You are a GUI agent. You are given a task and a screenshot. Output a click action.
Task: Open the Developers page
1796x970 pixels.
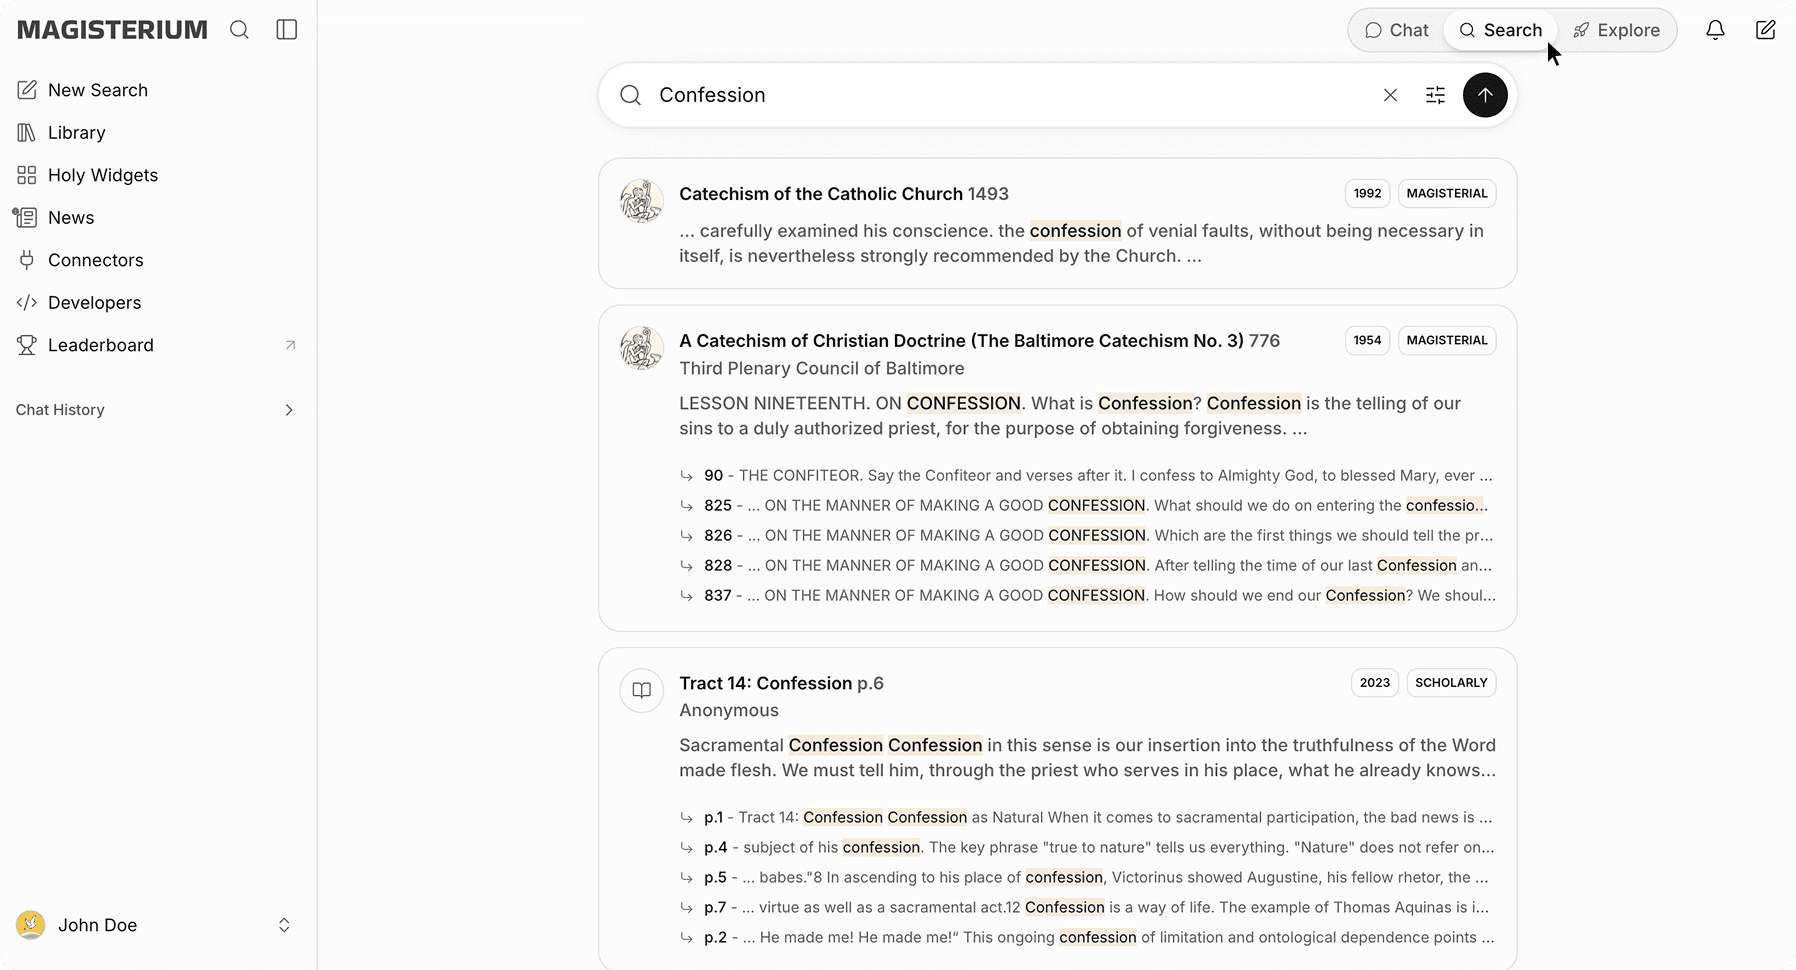click(79, 303)
